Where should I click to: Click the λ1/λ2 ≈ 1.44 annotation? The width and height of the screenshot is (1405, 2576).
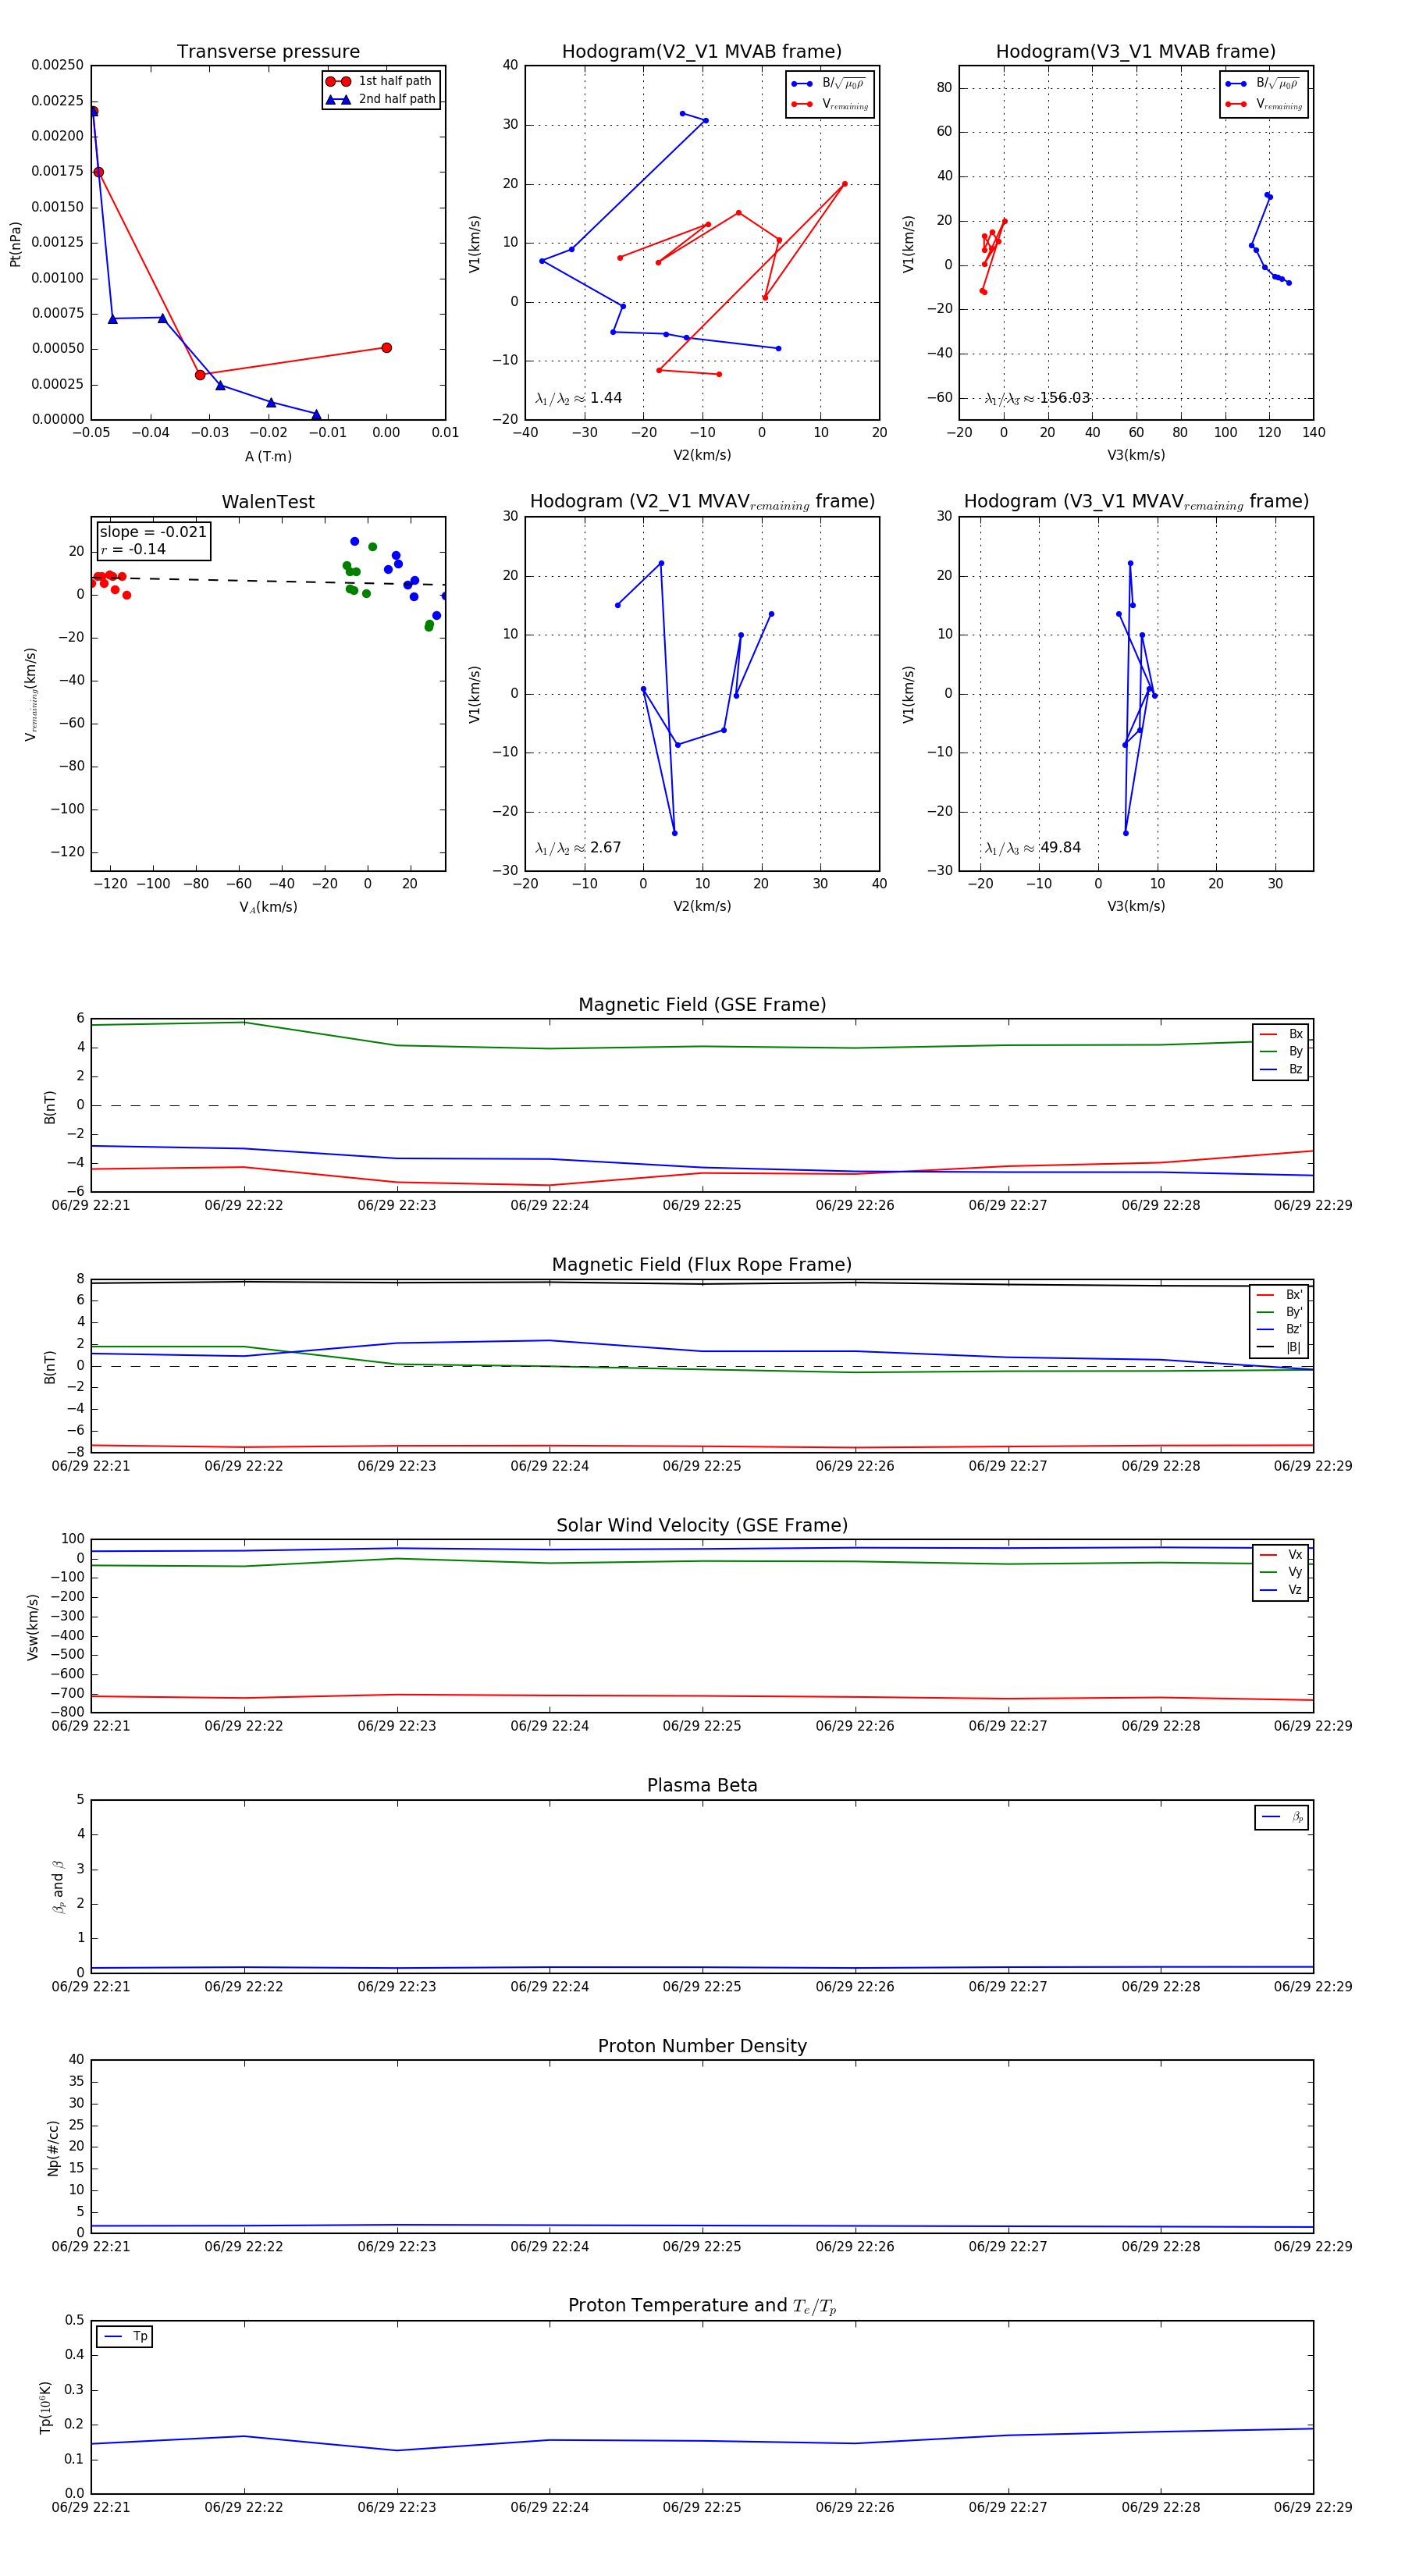click(578, 398)
